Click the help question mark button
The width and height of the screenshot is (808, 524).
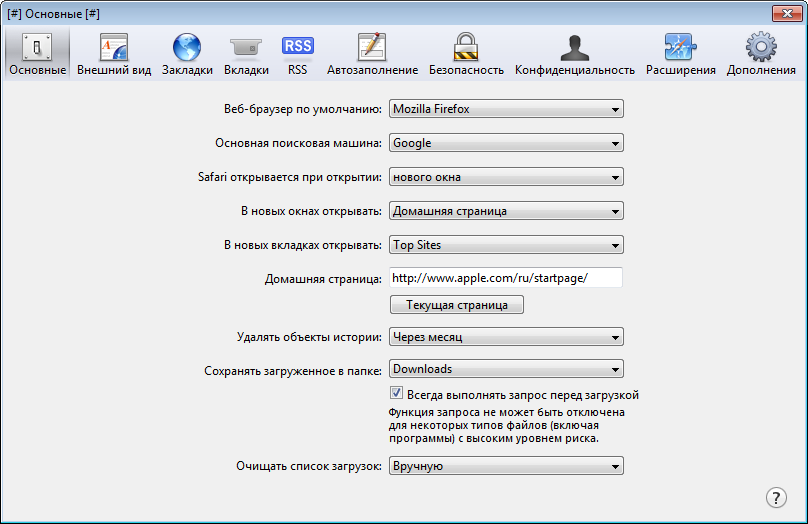pyautogui.click(x=776, y=498)
